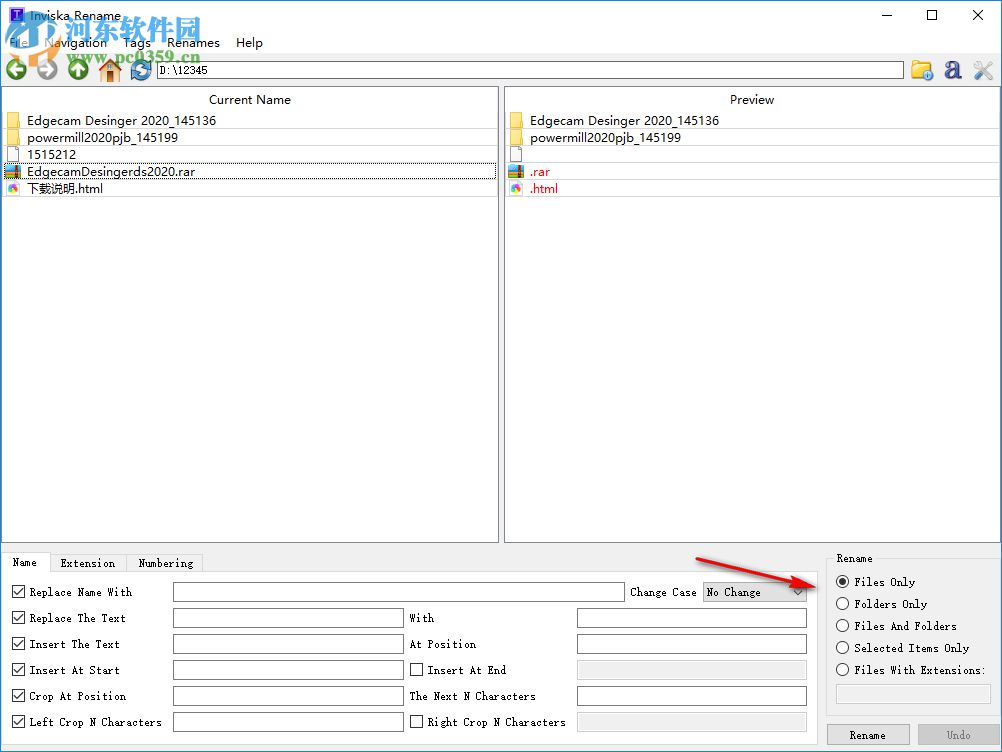
Task: Select Folders Only radio option
Action: point(843,604)
